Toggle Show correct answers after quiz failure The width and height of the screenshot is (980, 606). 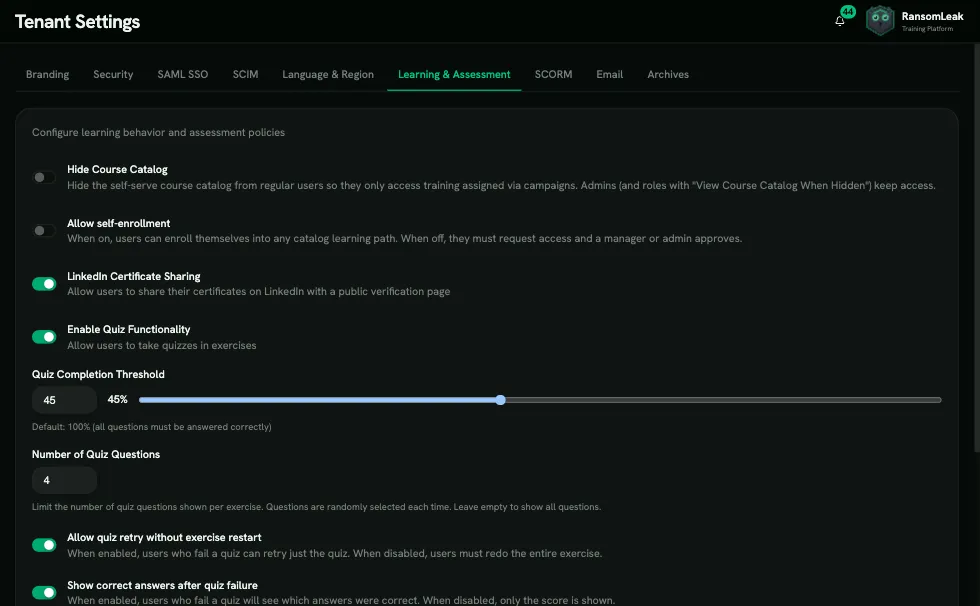point(44,592)
